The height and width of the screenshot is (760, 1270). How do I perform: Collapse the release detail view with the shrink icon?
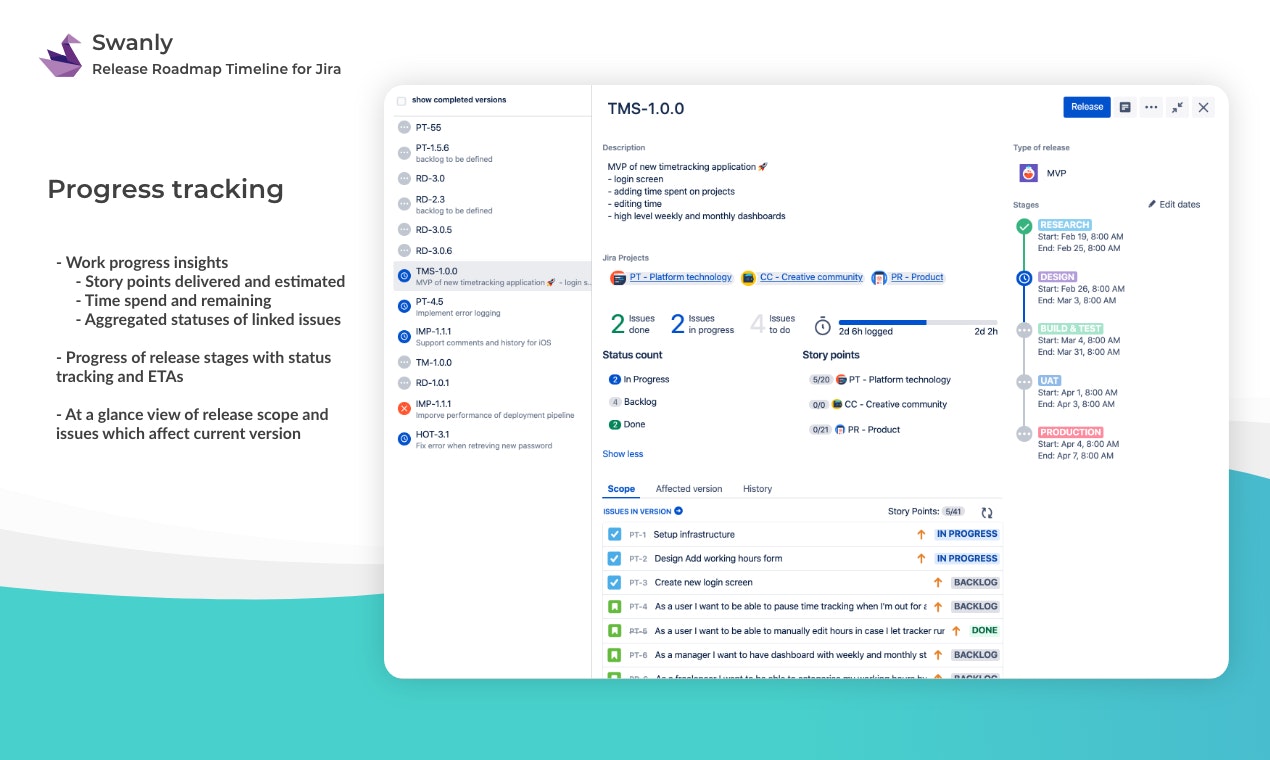1177,107
